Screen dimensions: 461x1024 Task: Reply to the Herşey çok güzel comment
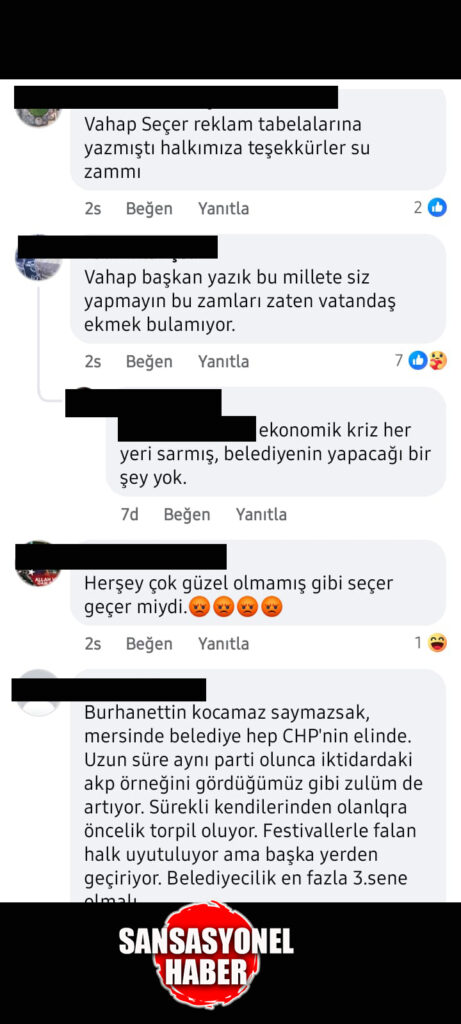point(223,644)
